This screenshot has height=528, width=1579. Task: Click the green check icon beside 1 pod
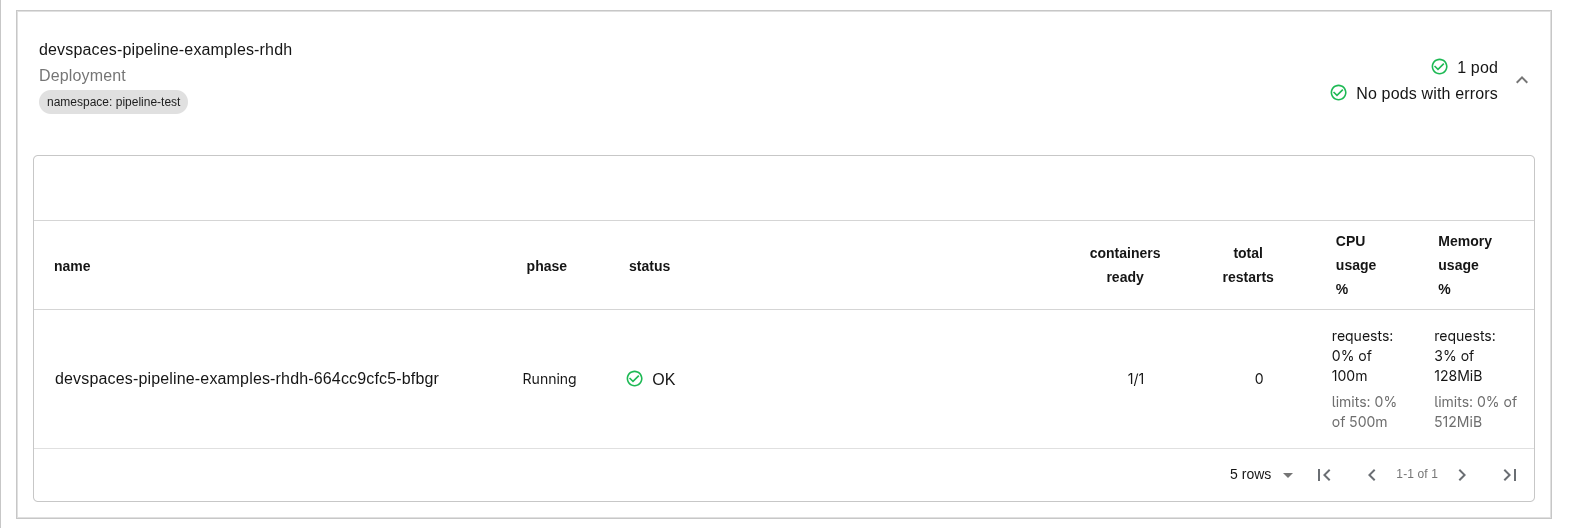pos(1440,67)
